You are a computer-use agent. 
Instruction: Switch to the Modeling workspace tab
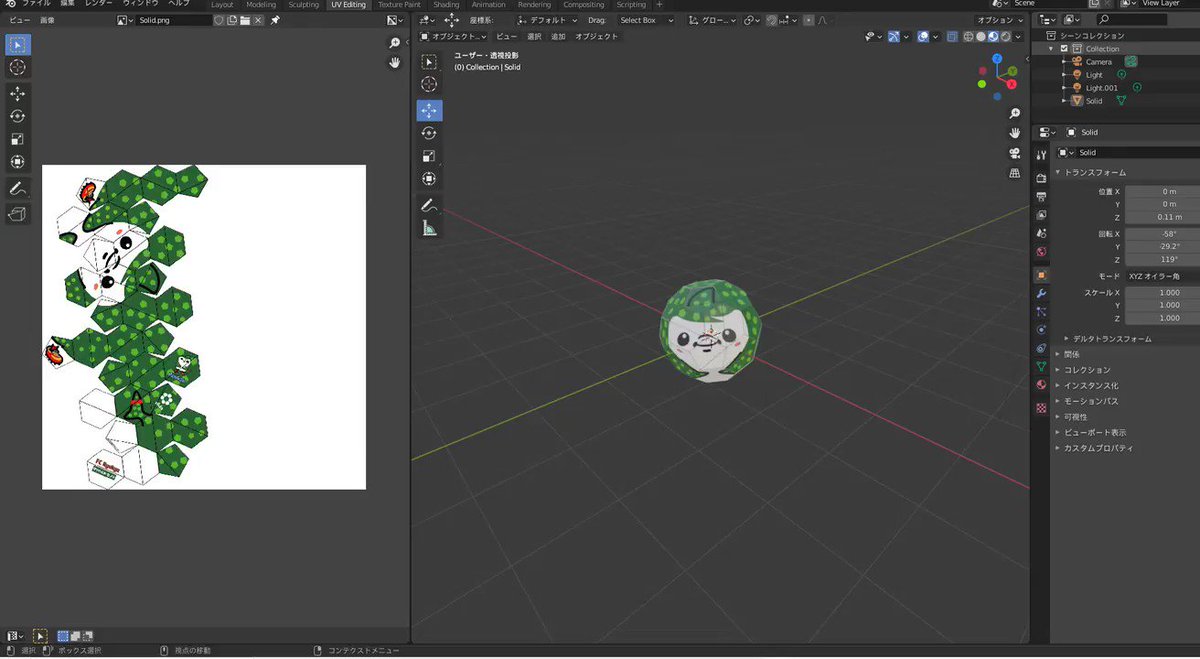click(x=261, y=5)
